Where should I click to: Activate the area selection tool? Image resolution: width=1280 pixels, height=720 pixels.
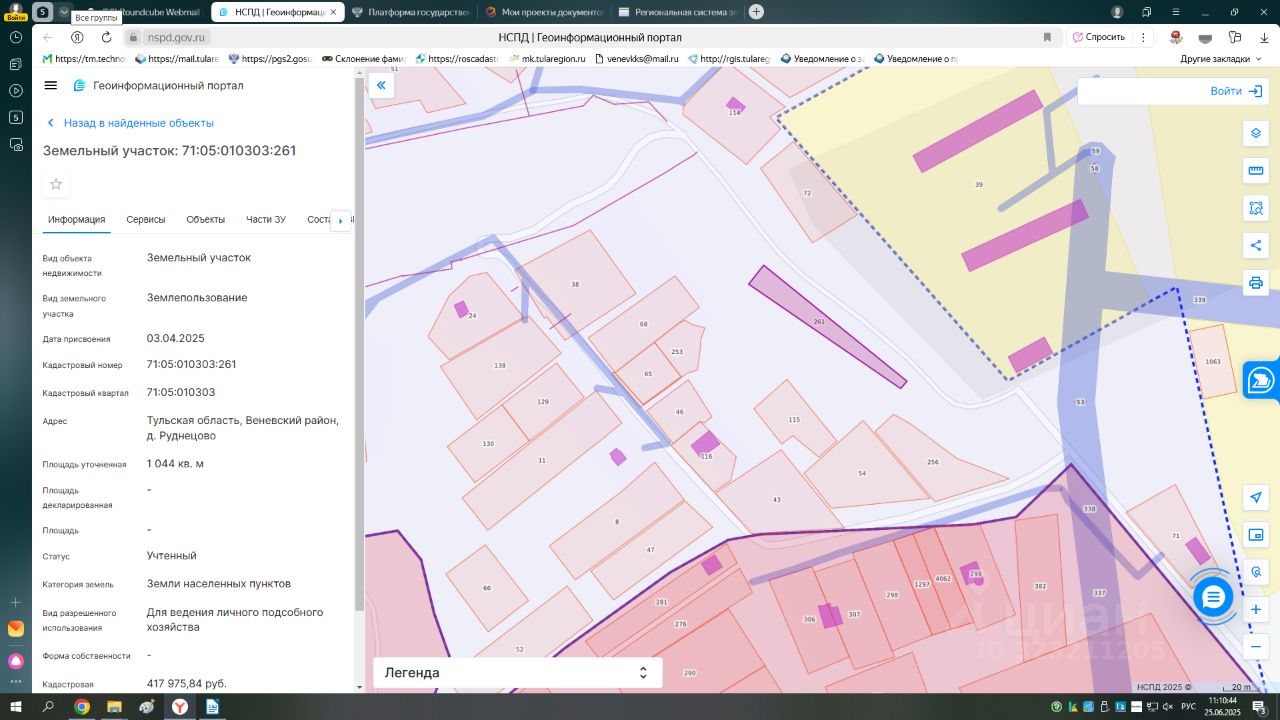pyautogui.click(x=1256, y=208)
